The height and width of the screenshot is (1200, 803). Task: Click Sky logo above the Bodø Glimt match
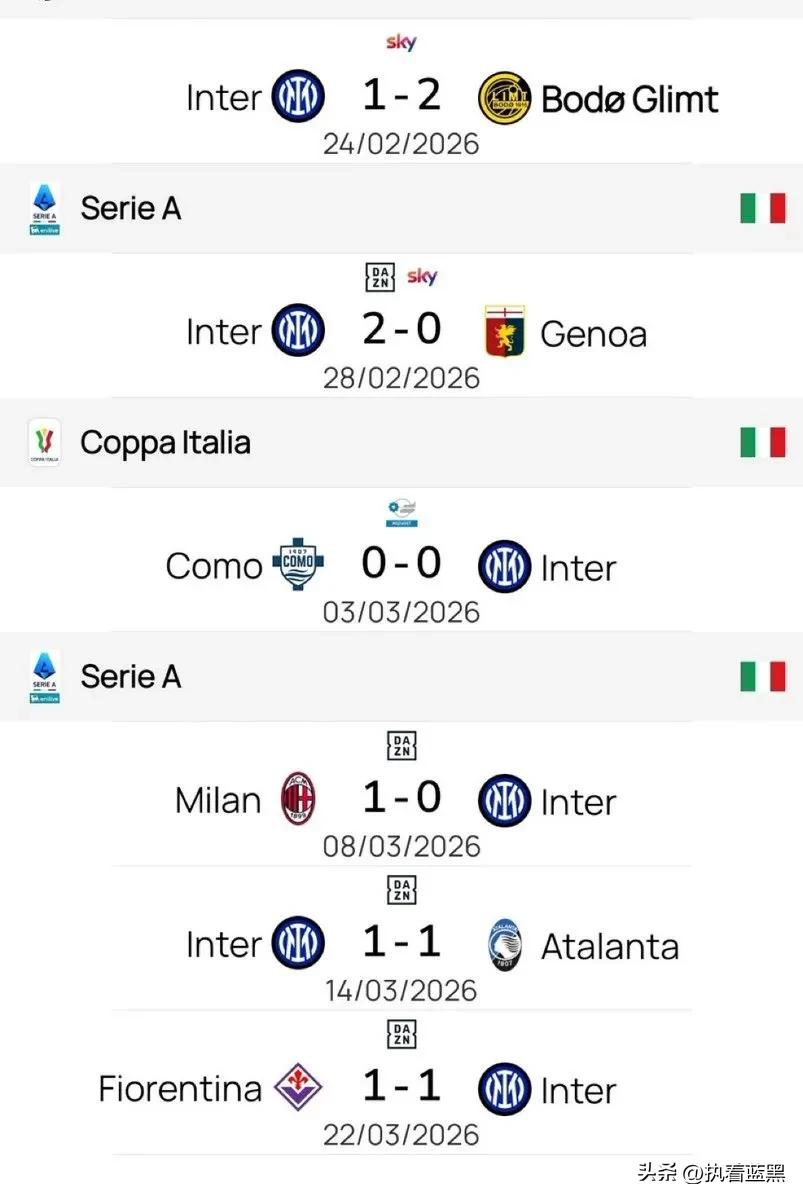click(x=401, y=43)
